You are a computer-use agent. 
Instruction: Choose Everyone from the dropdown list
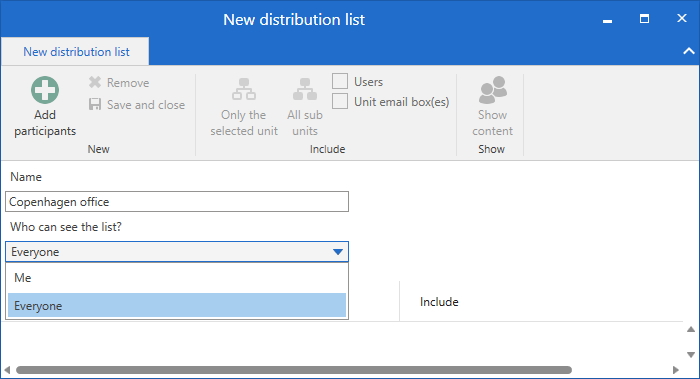(x=177, y=306)
